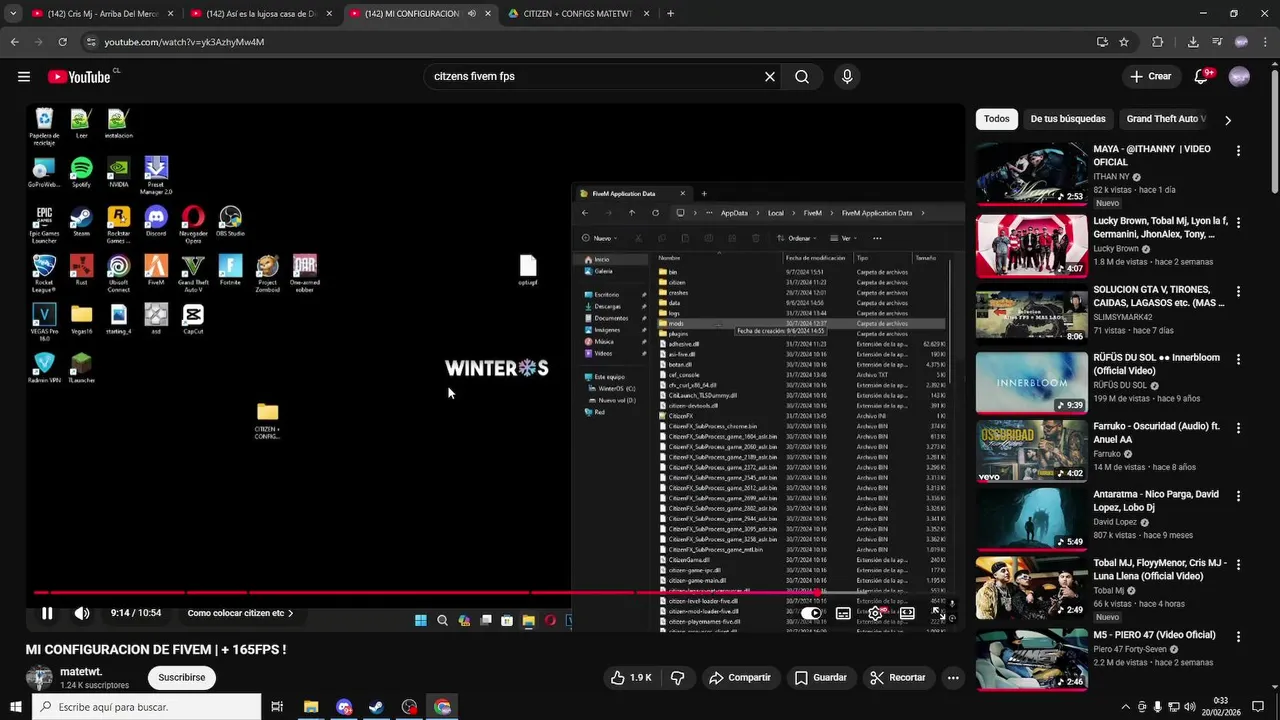This screenshot has height=720, width=1280.
Task: Open options for Antaratma - Nico Parga video
Action: [1238, 496]
